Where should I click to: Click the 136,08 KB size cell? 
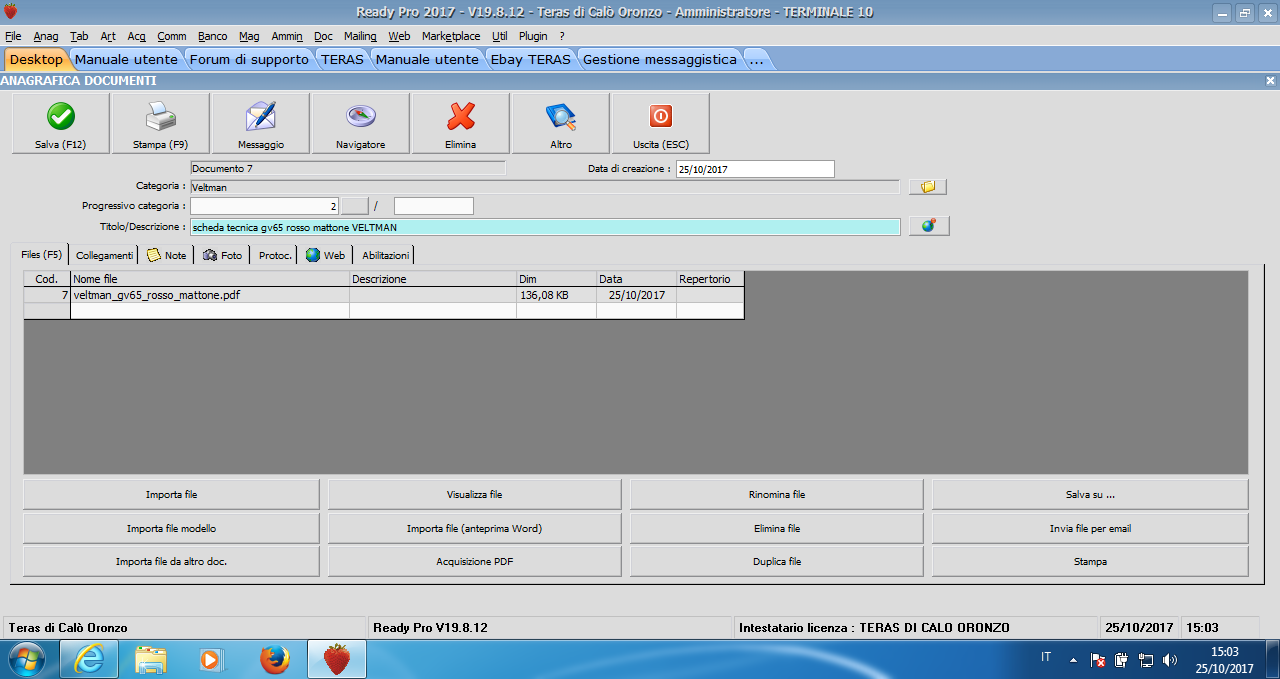coord(556,295)
